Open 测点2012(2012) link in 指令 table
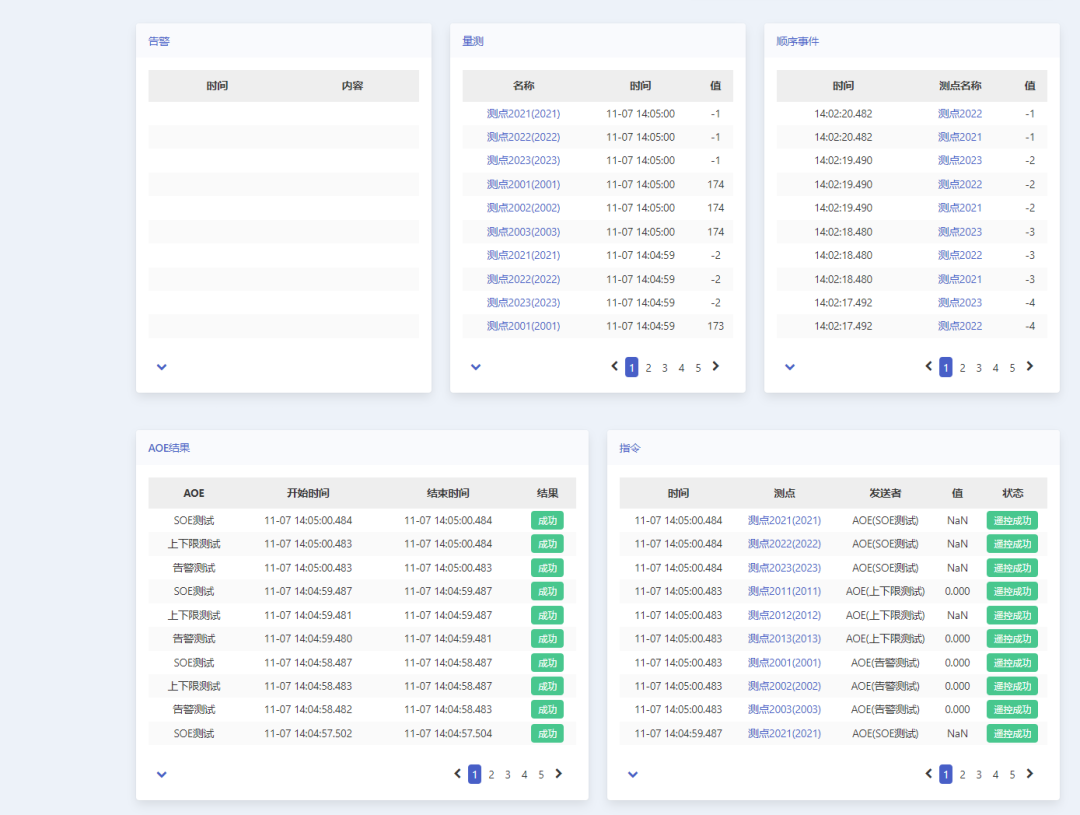The height and width of the screenshot is (815, 1080). 785,615
